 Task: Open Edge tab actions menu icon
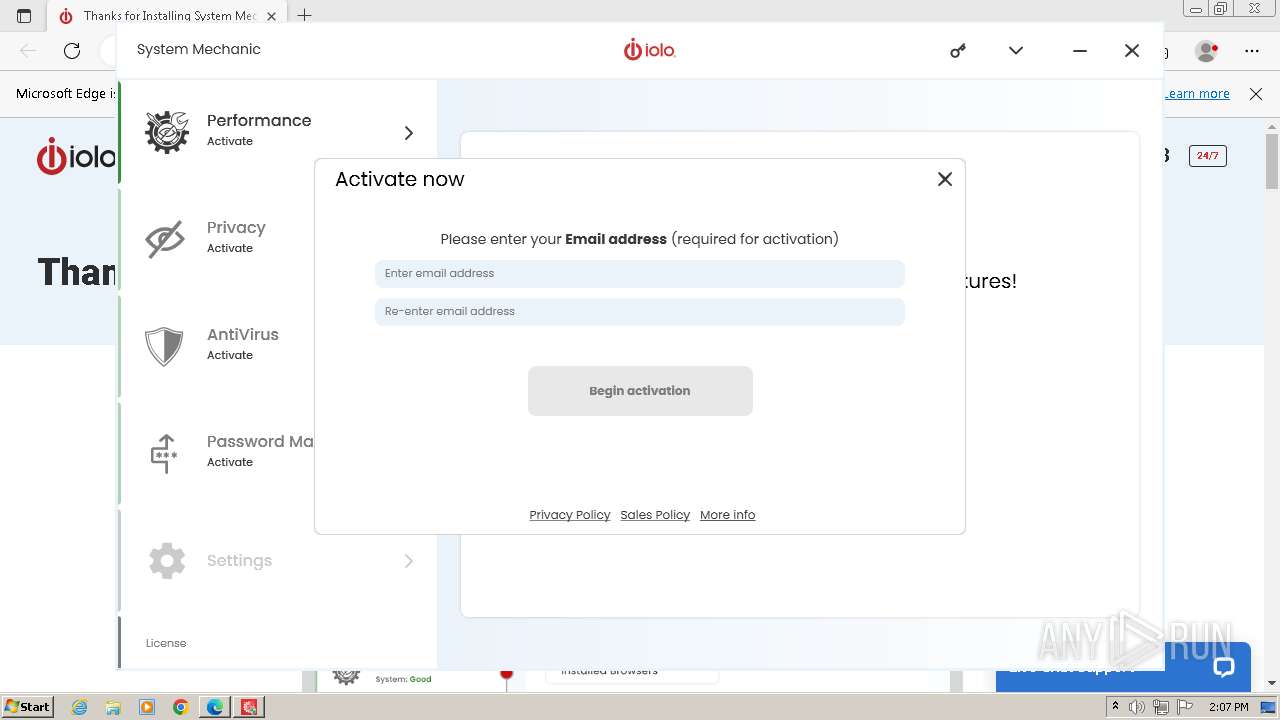pos(24,16)
